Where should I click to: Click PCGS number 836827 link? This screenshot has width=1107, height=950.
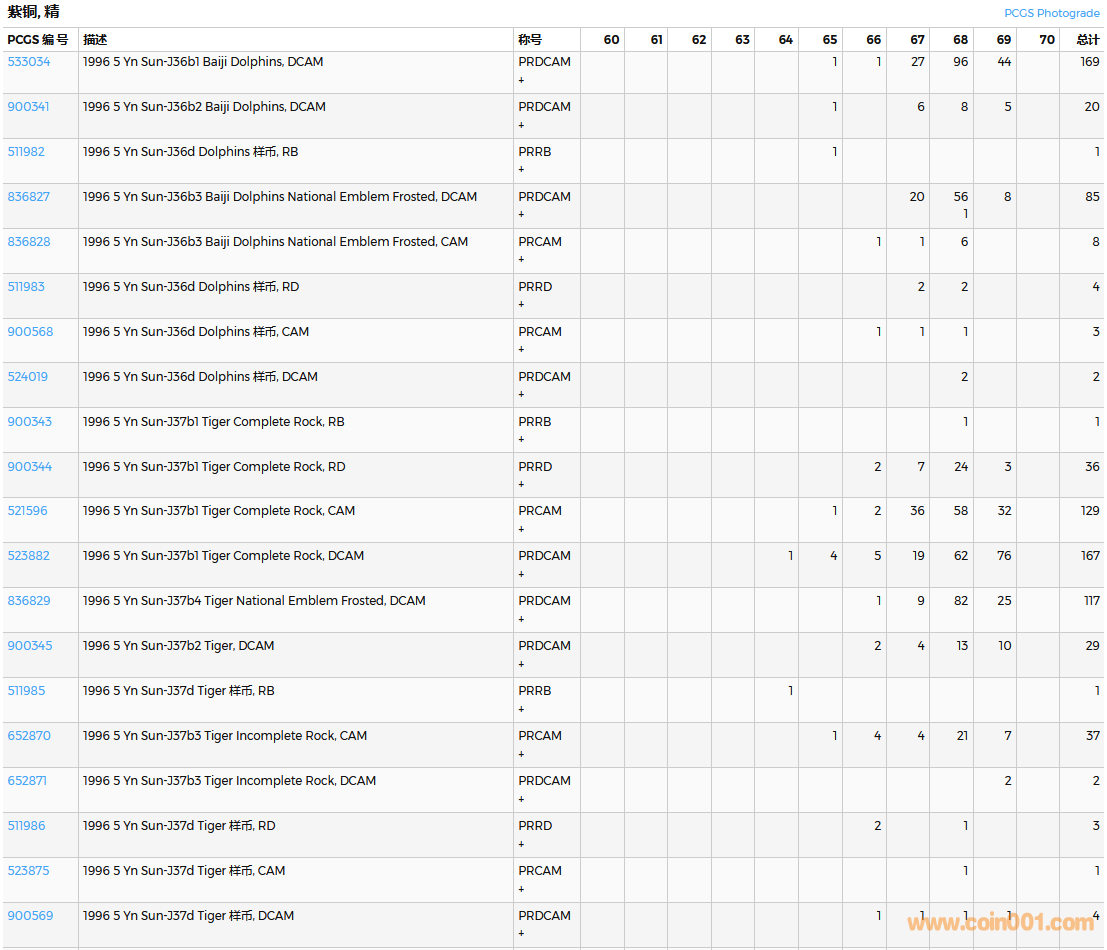[x=29, y=197]
